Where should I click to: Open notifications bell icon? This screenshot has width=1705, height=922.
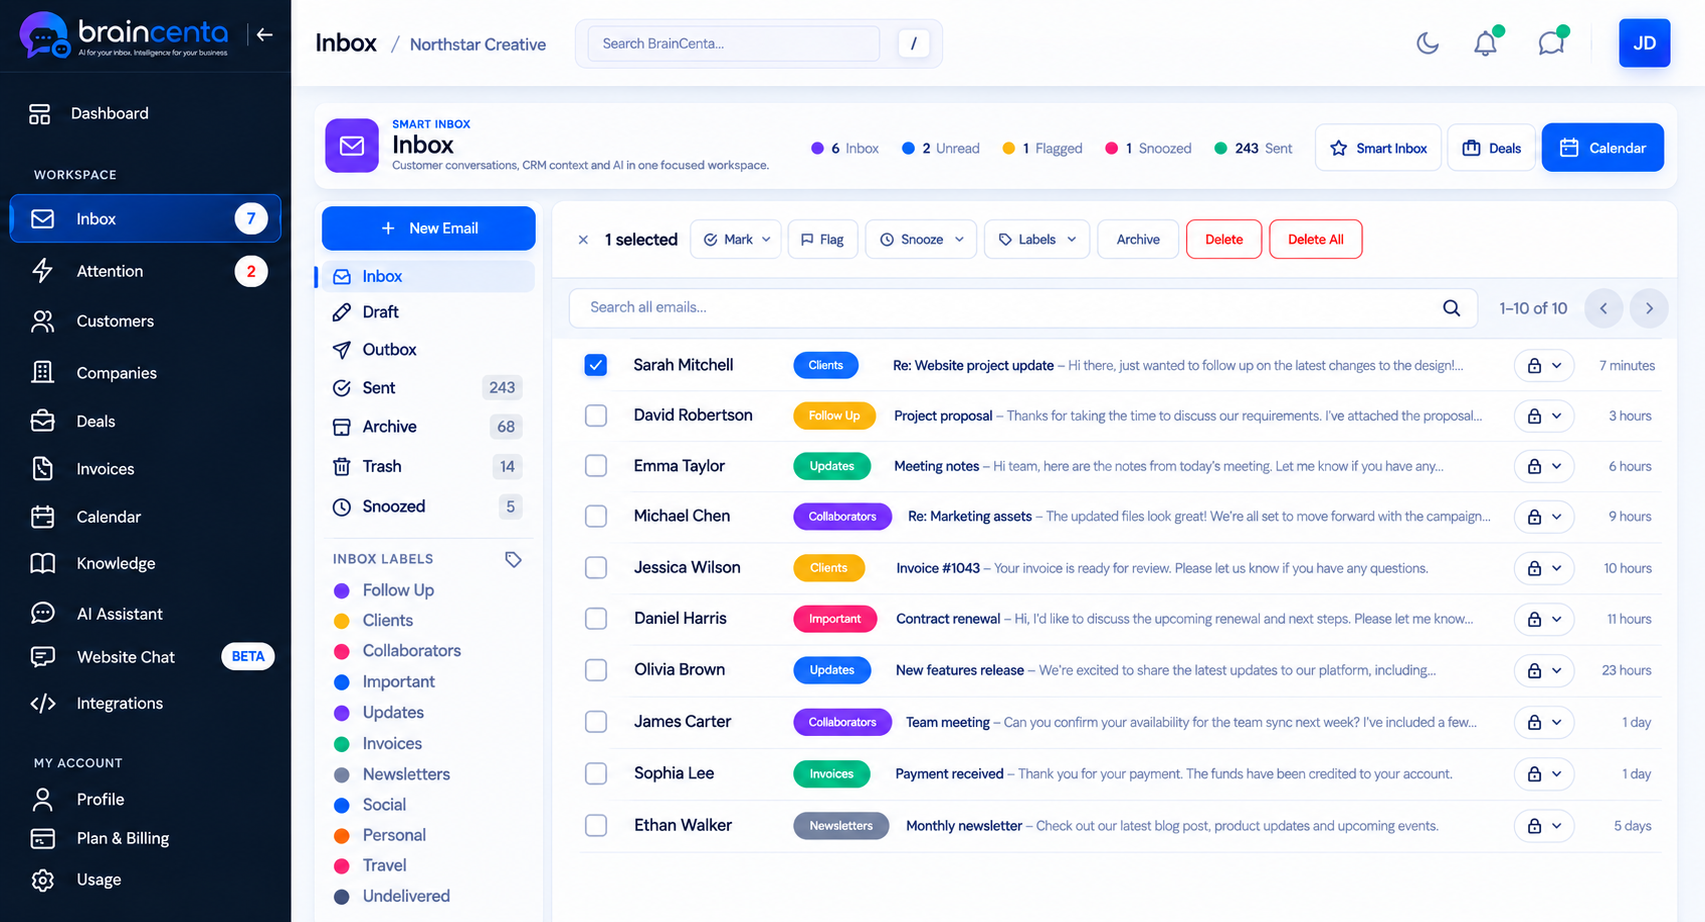[1486, 43]
